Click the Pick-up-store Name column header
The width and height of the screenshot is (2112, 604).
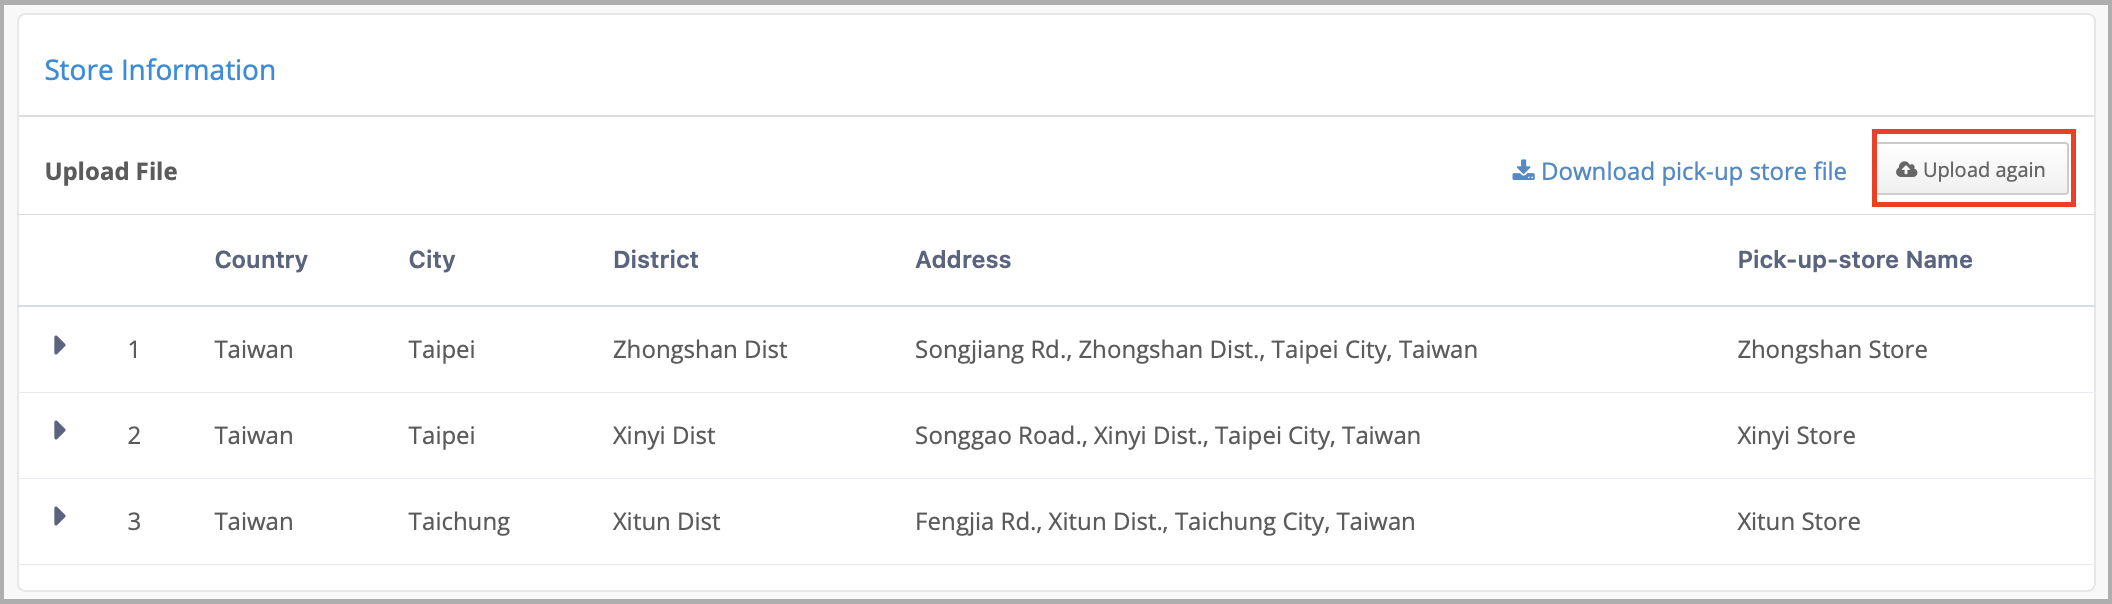coord(1855,260)
